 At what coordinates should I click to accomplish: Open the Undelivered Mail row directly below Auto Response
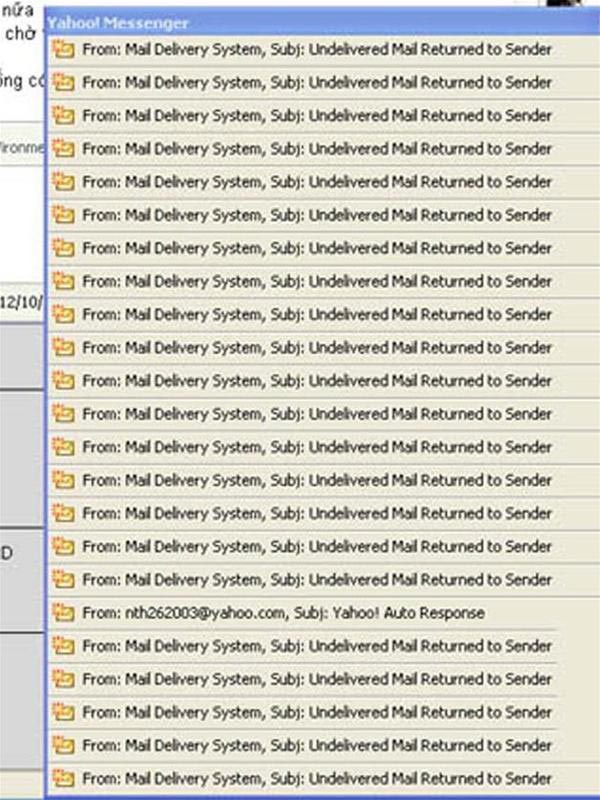coord(323,646)
